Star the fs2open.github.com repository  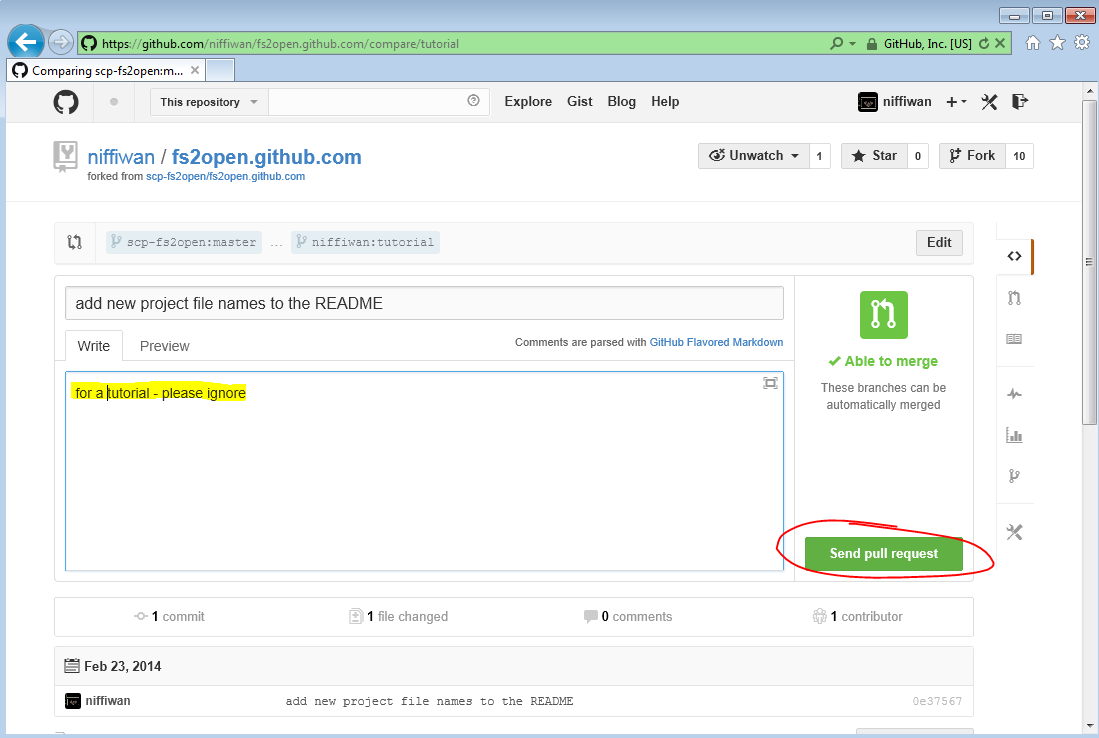873,156
